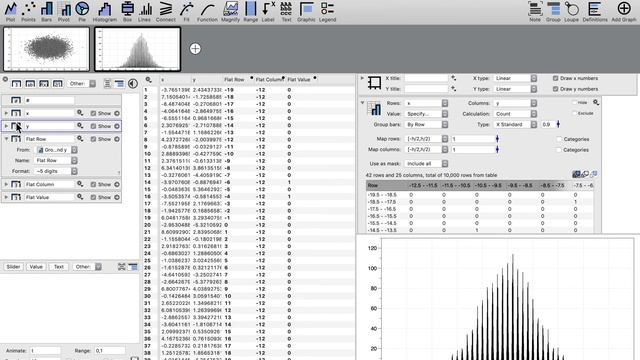Add a Graphic command
The width and height of the screenshot is (640, 360).
pos(306,11)
